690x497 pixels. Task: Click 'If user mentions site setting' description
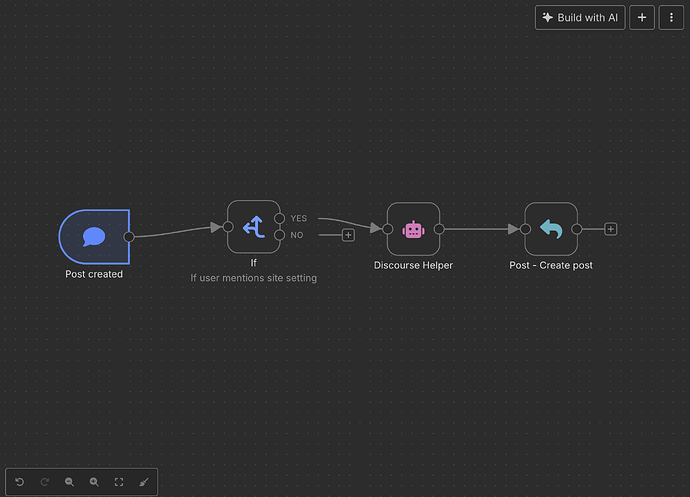(253, 278)
